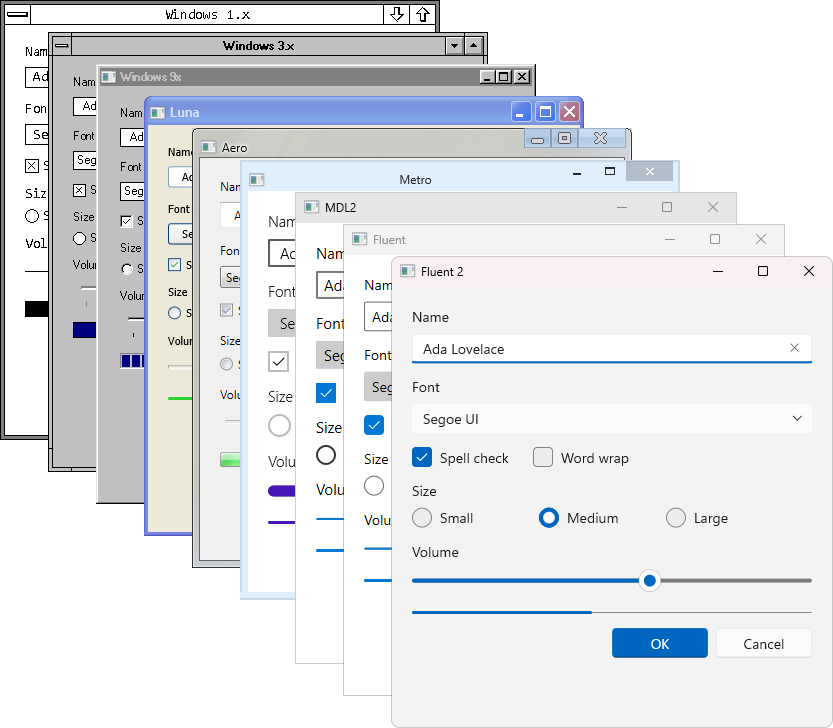Viewport: 833px width, 728px height.
Task: Maximize the Metro window
Action: pyautogui.click(x=610, y=171)
